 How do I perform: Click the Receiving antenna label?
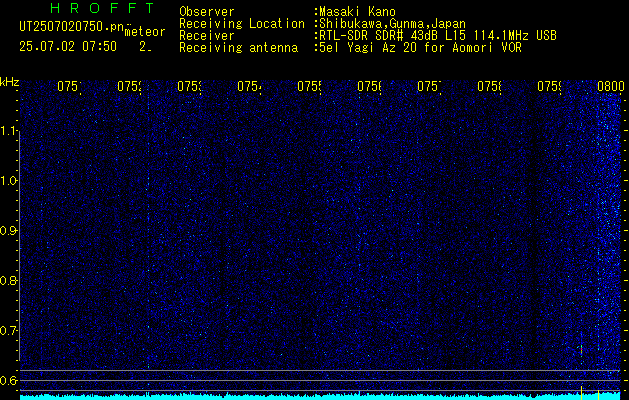pos(238,48)
